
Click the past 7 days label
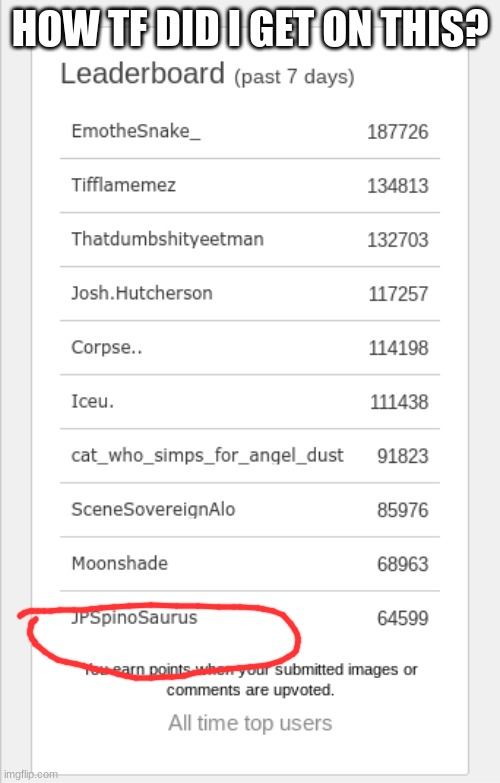tap(294, 77)
